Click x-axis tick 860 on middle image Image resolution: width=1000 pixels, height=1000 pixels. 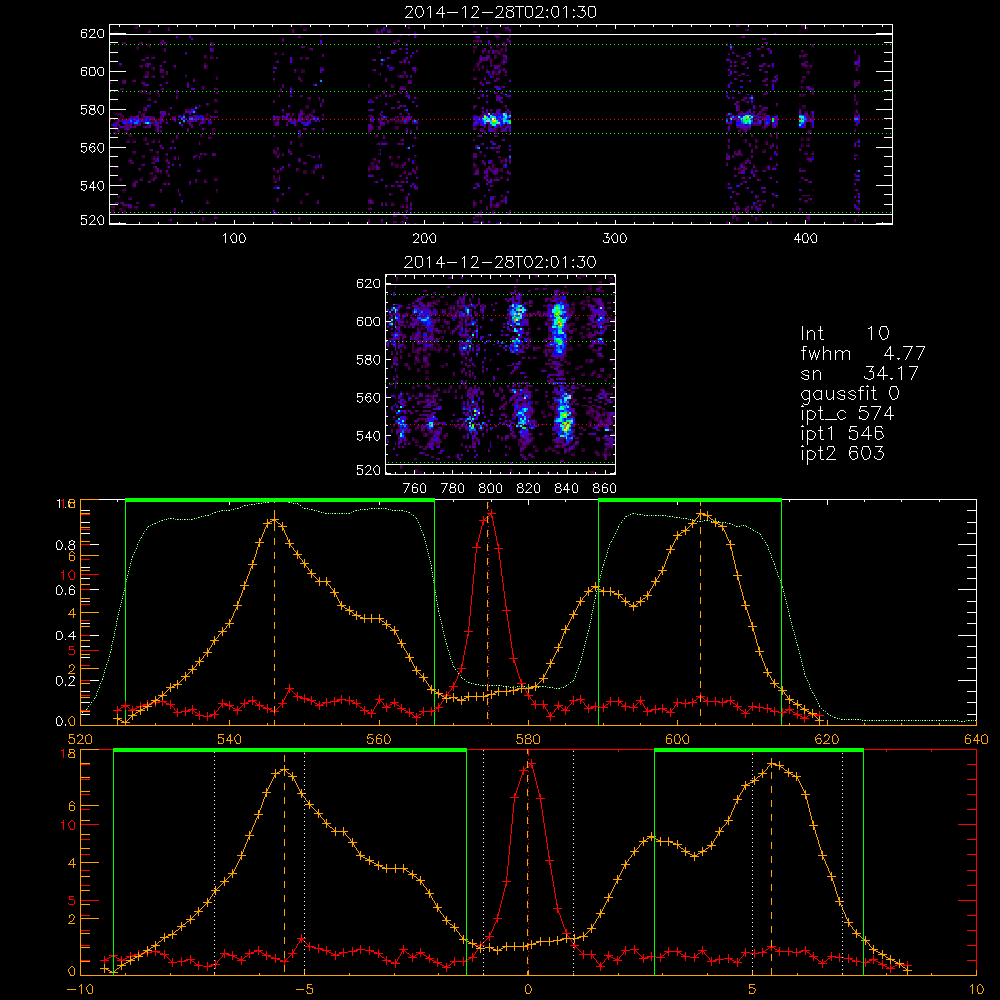coord(604,489)
